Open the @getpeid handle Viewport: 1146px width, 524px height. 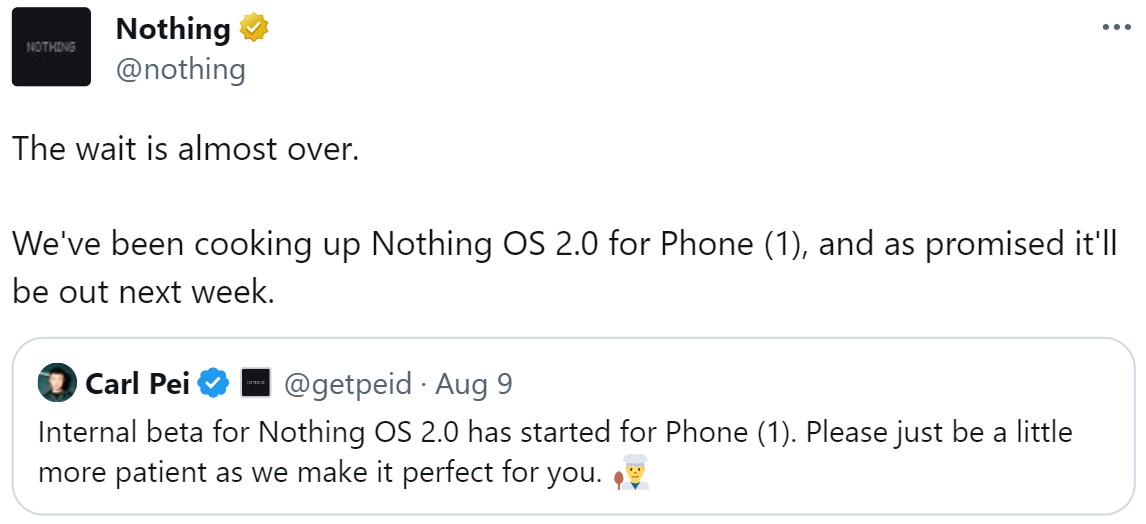click(x=347, y=384)
